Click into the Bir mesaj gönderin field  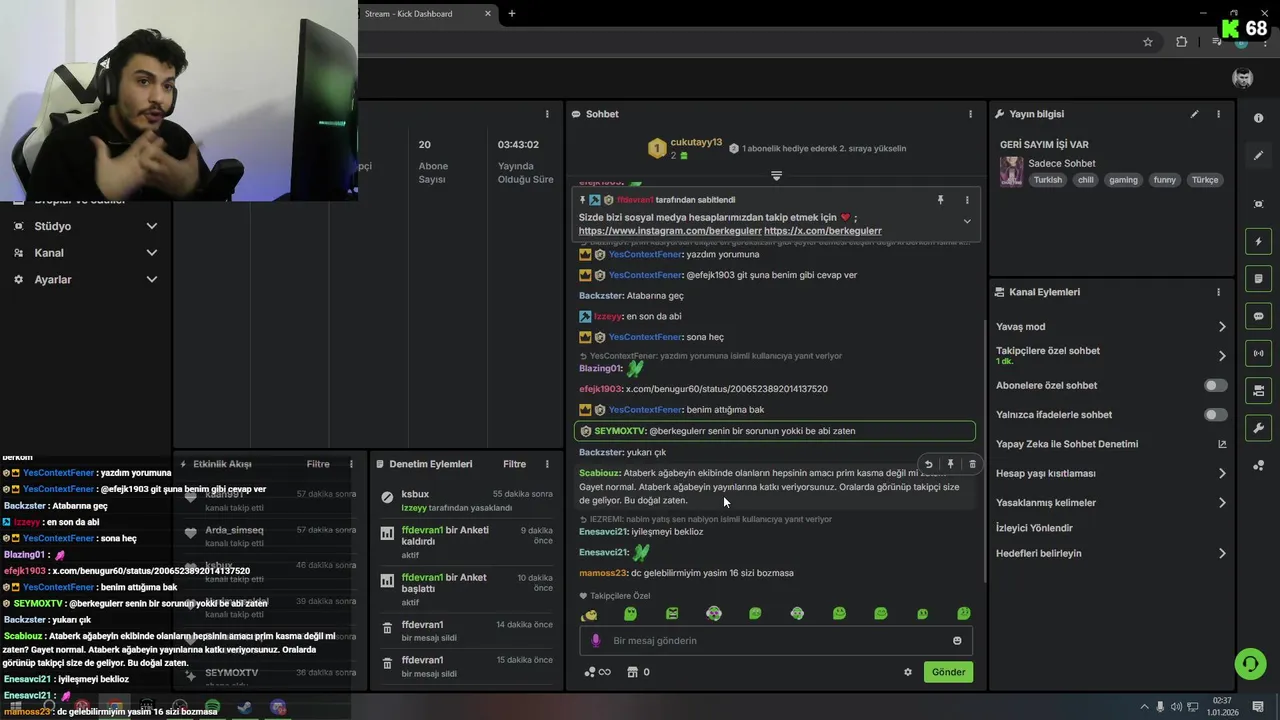775,641
